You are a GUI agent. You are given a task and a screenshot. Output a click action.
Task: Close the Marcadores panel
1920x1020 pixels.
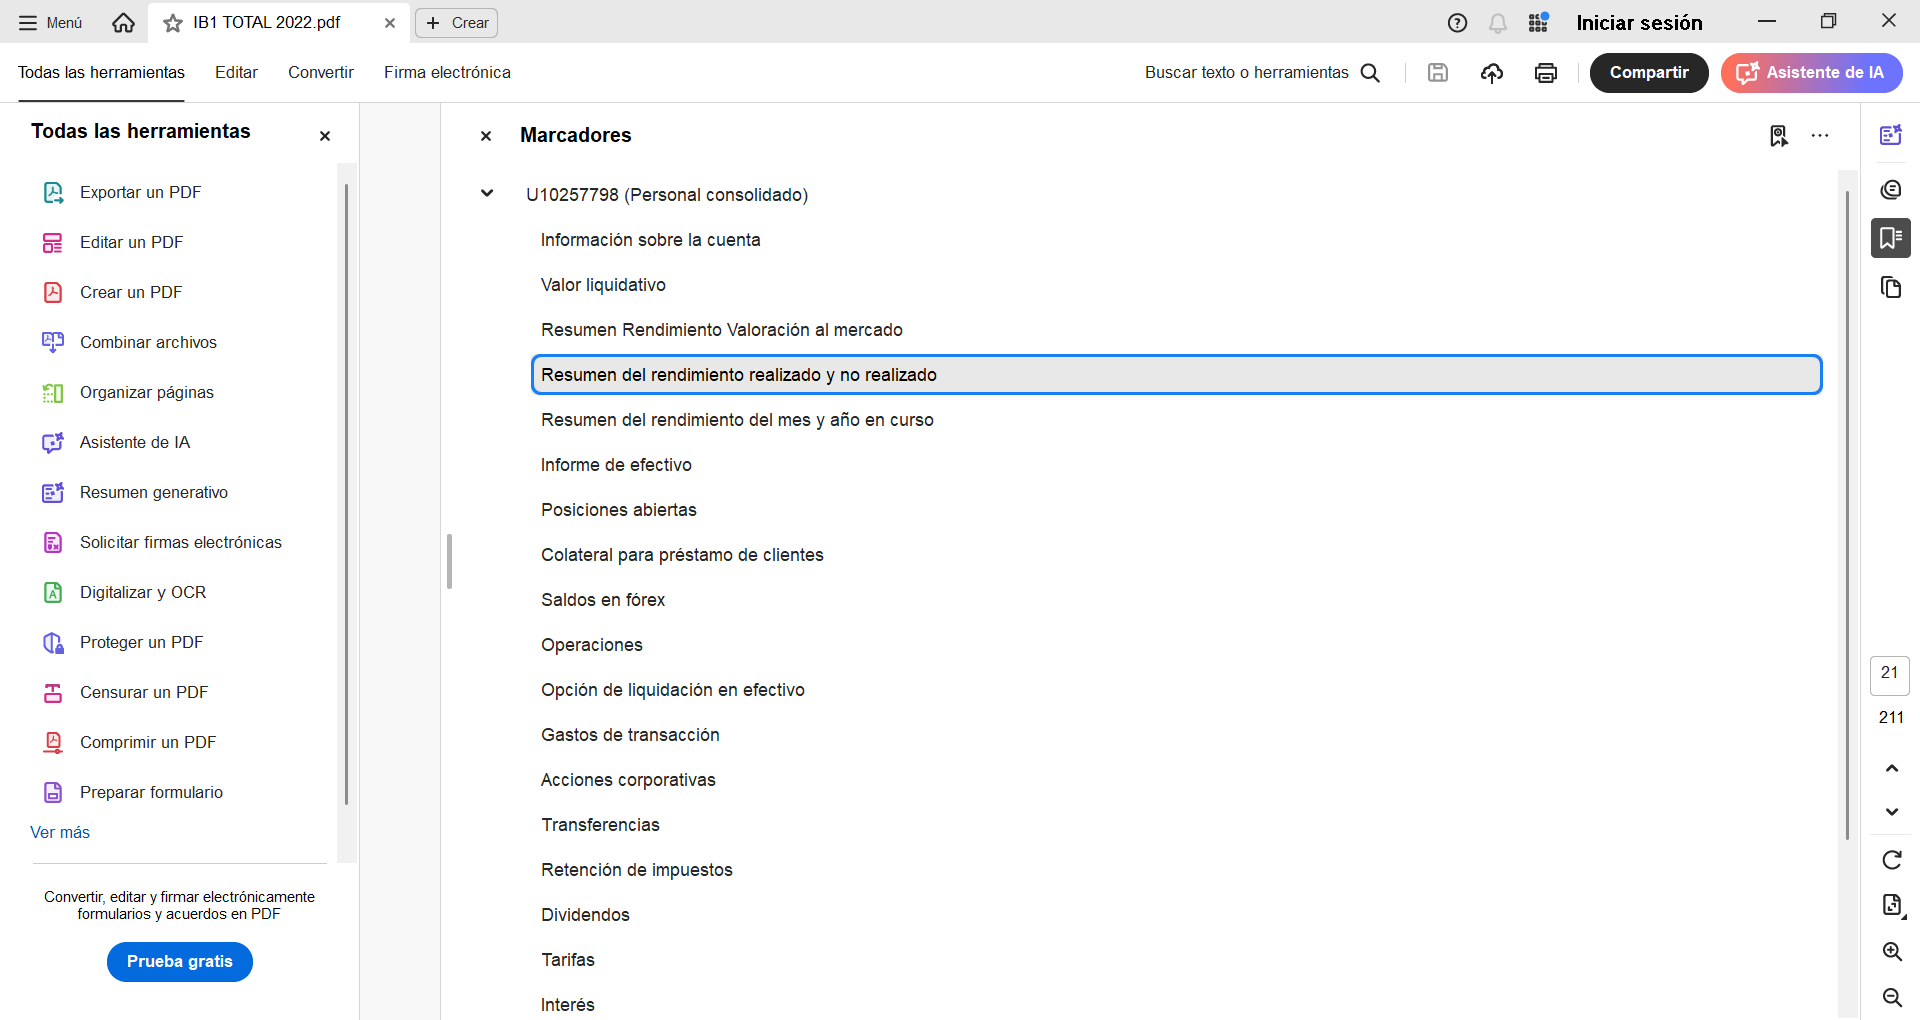(486, 136)
